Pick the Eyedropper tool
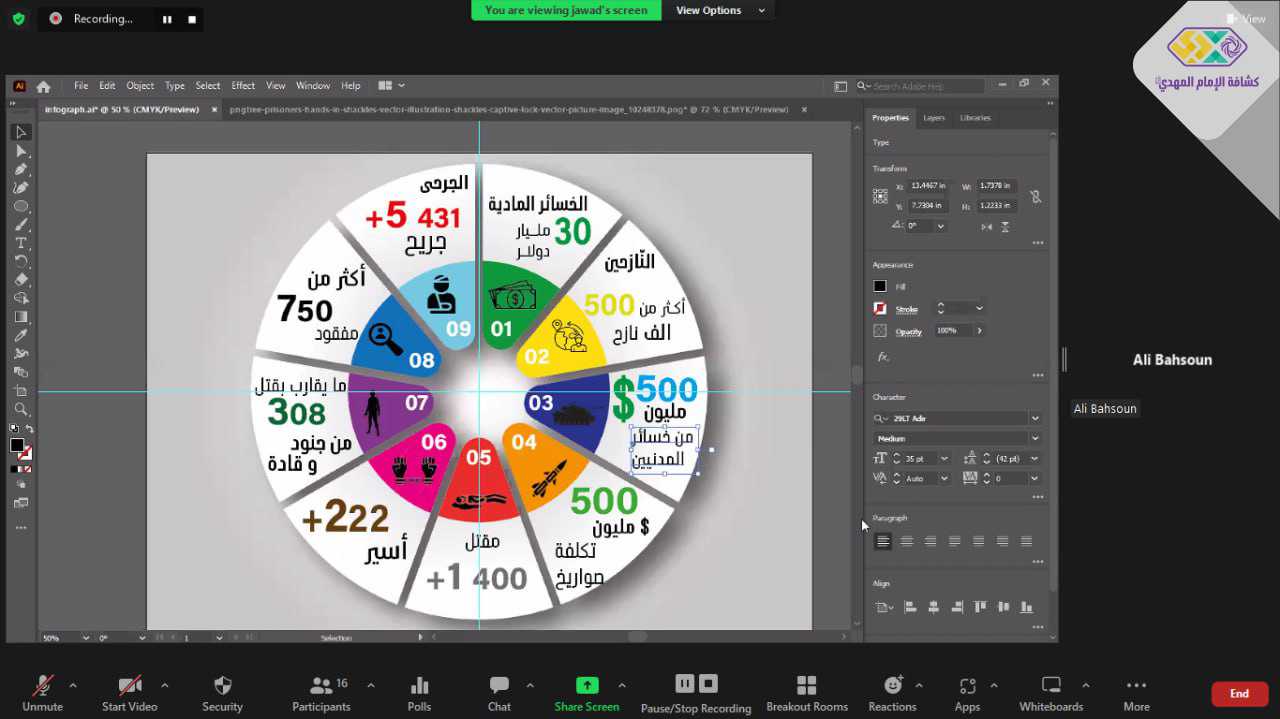 click(20, 335)
